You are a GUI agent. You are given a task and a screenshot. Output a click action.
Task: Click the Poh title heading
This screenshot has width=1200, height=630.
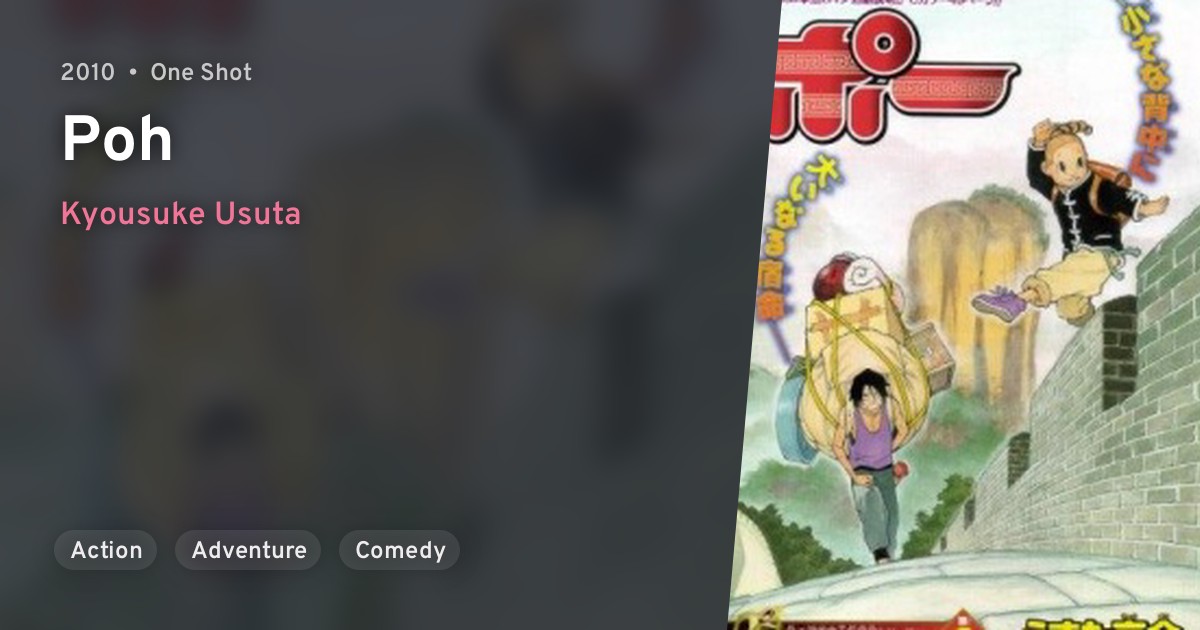pyautogui.click(x=117, y=139)
